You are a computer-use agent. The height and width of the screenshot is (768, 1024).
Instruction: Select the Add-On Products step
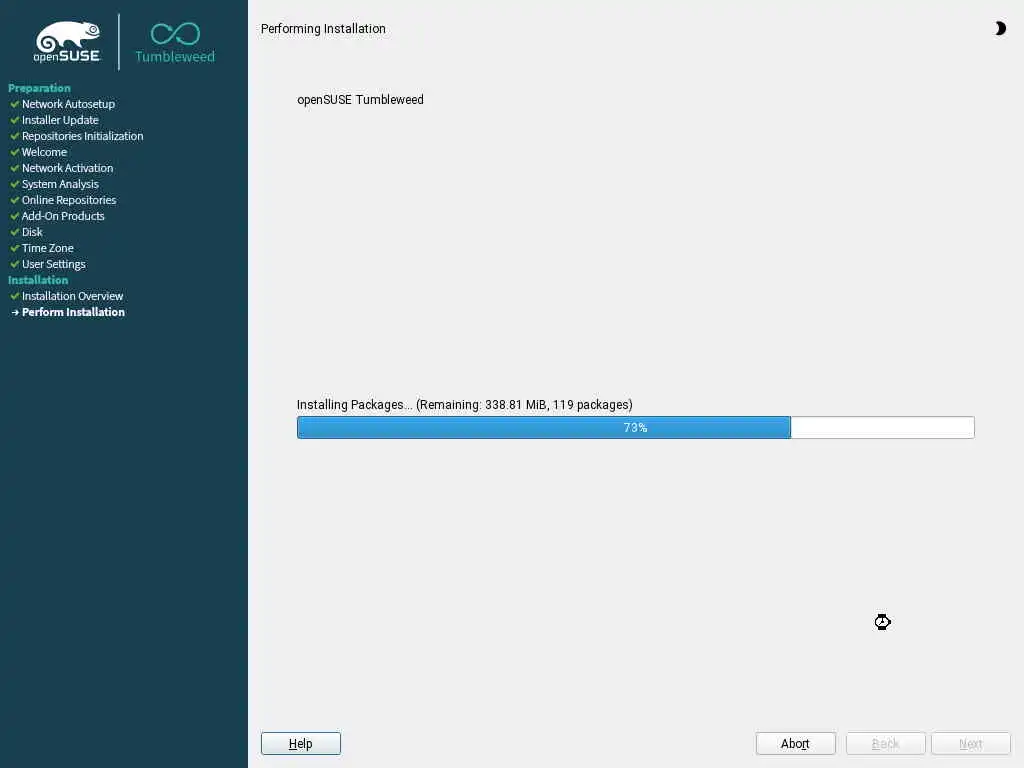click(63, 216)
